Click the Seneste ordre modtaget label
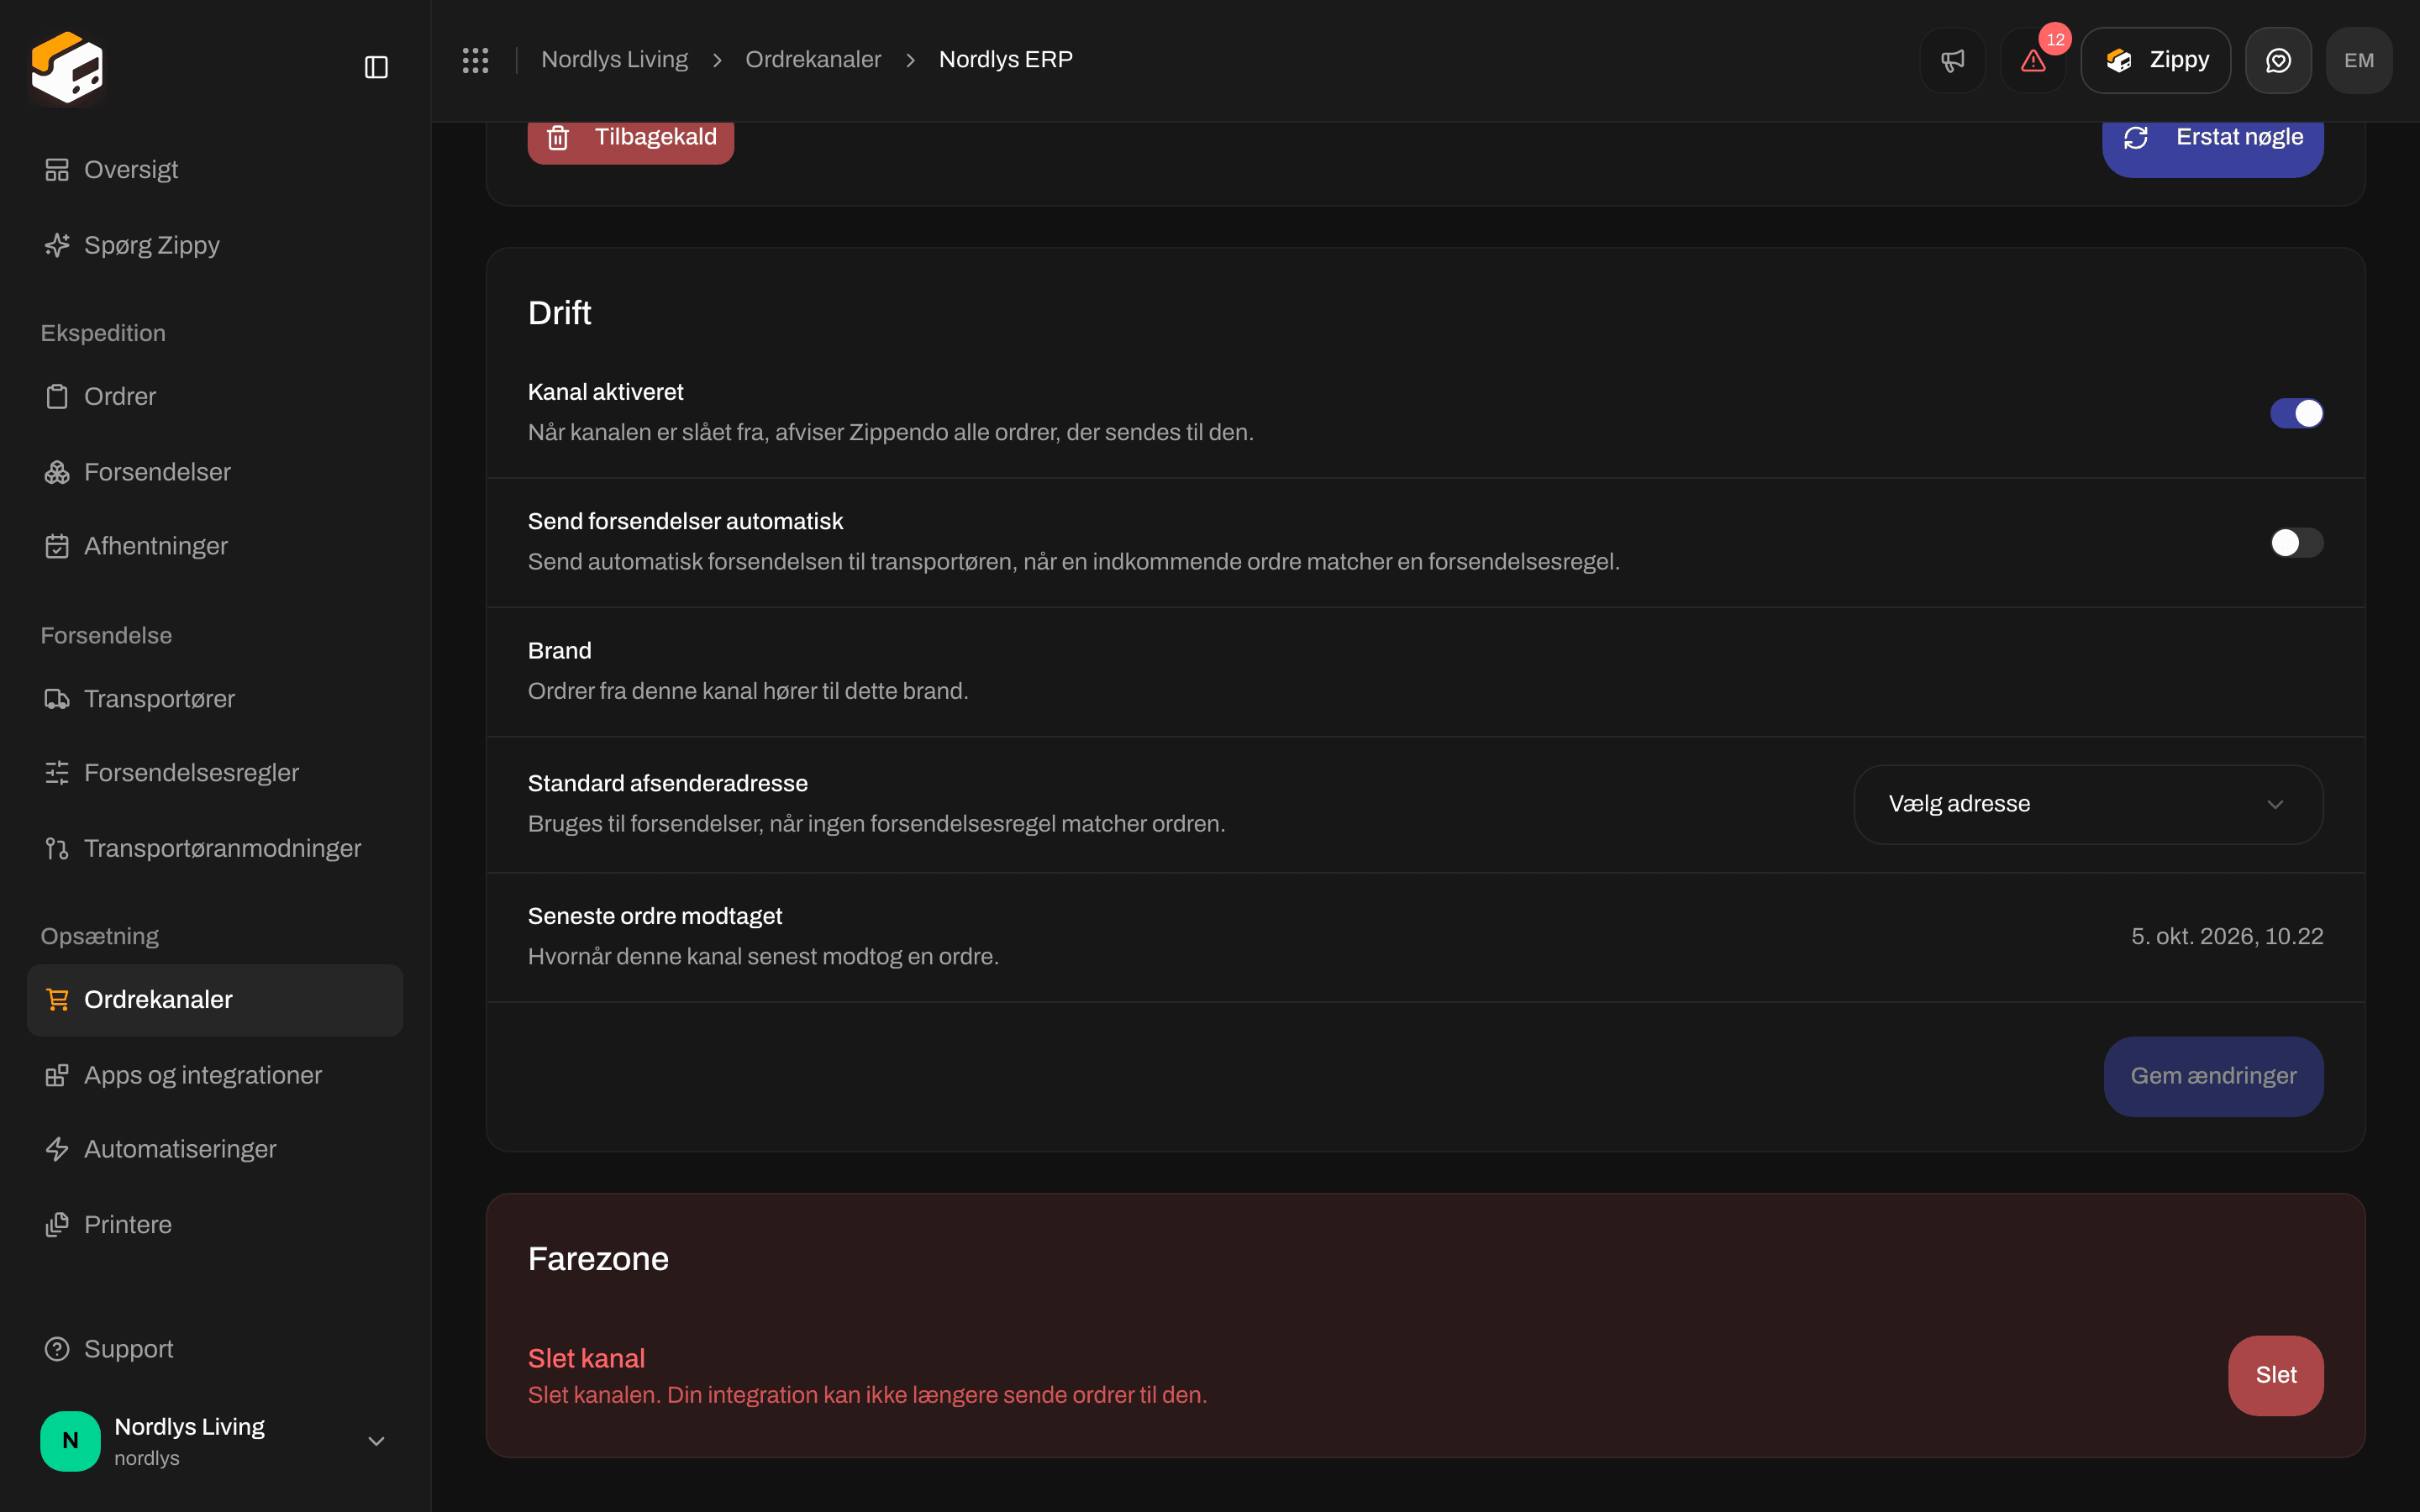Viewport: 2420px width, 1512px height. coord(654,917)
